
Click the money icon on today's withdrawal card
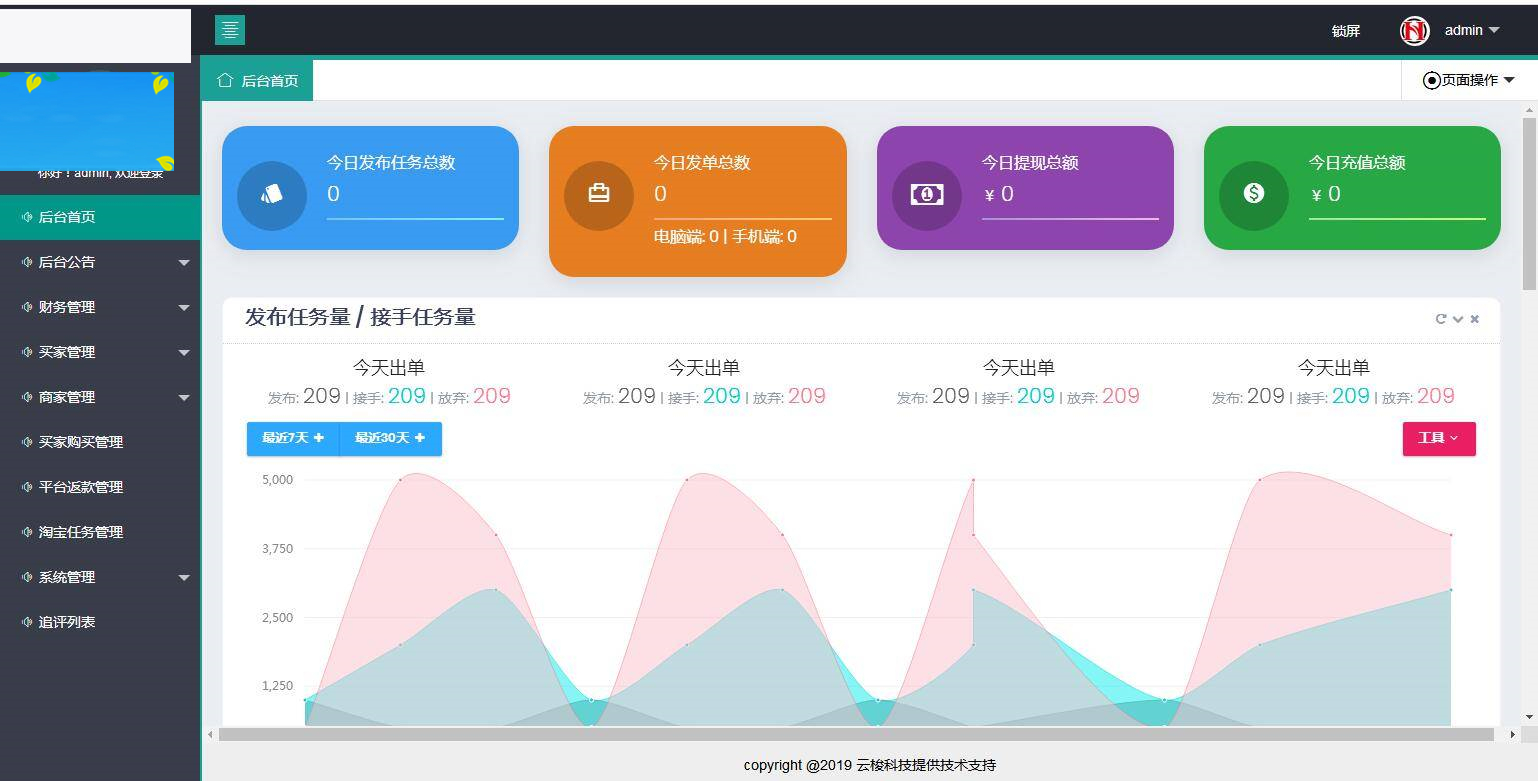tap(926, 196)
